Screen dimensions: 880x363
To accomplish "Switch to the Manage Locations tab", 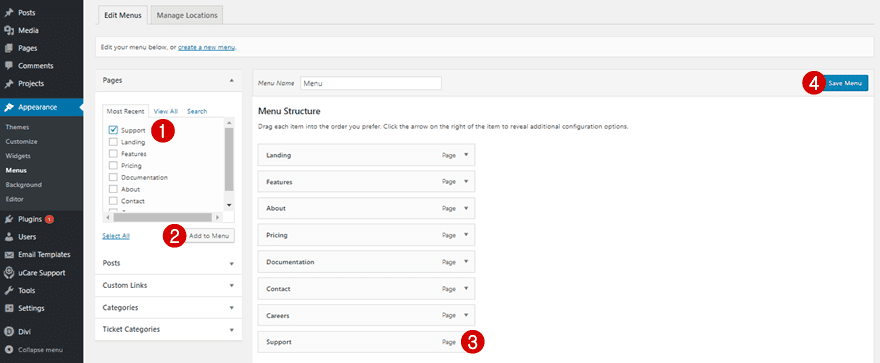I will click(187, 15).
